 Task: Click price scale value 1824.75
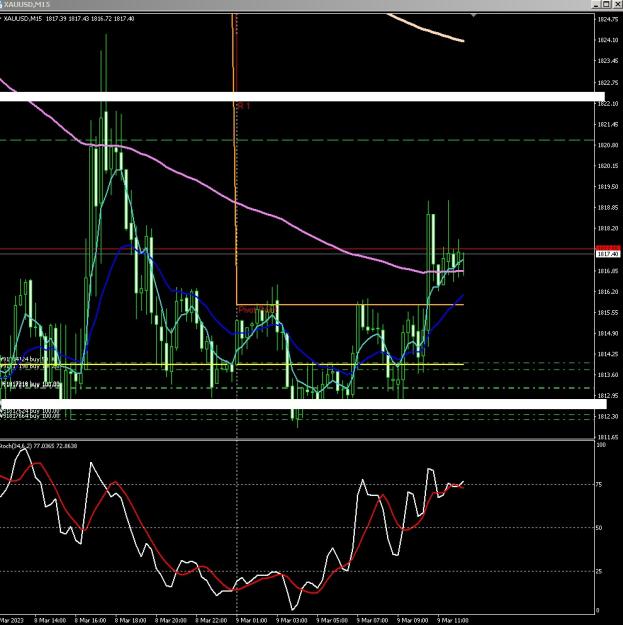pyautogui.click(x=608, y=19)
